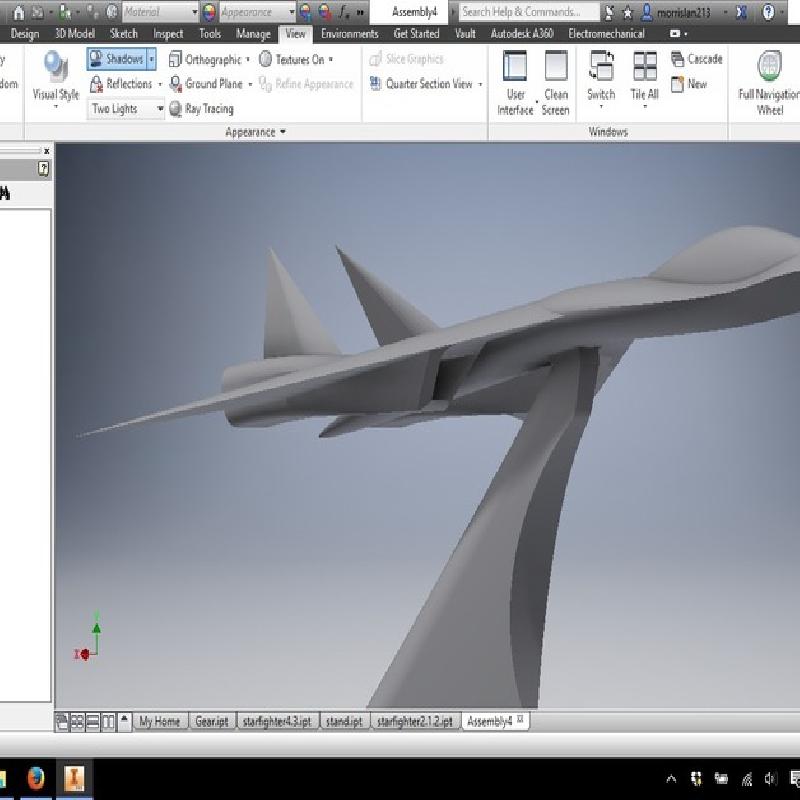800x800 pixels.
Task: Open the Inspect ribbon tab
Action: point(168,34)
